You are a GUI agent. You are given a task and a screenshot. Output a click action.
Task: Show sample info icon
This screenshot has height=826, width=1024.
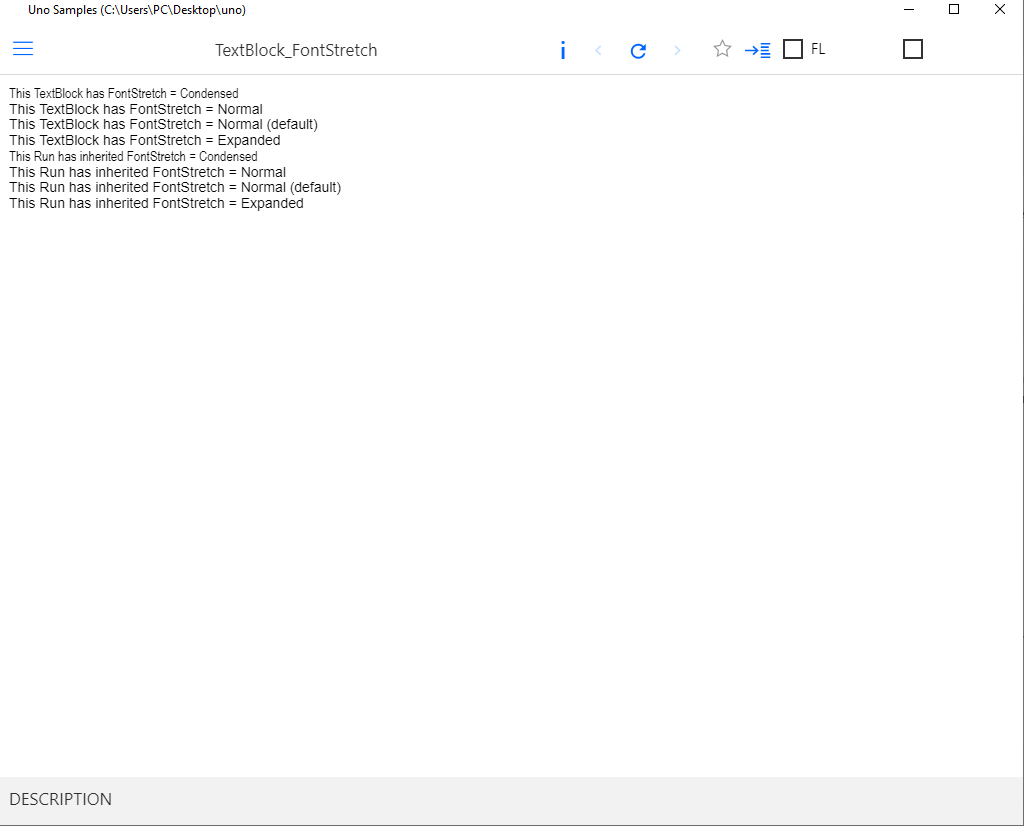[563, 50]
